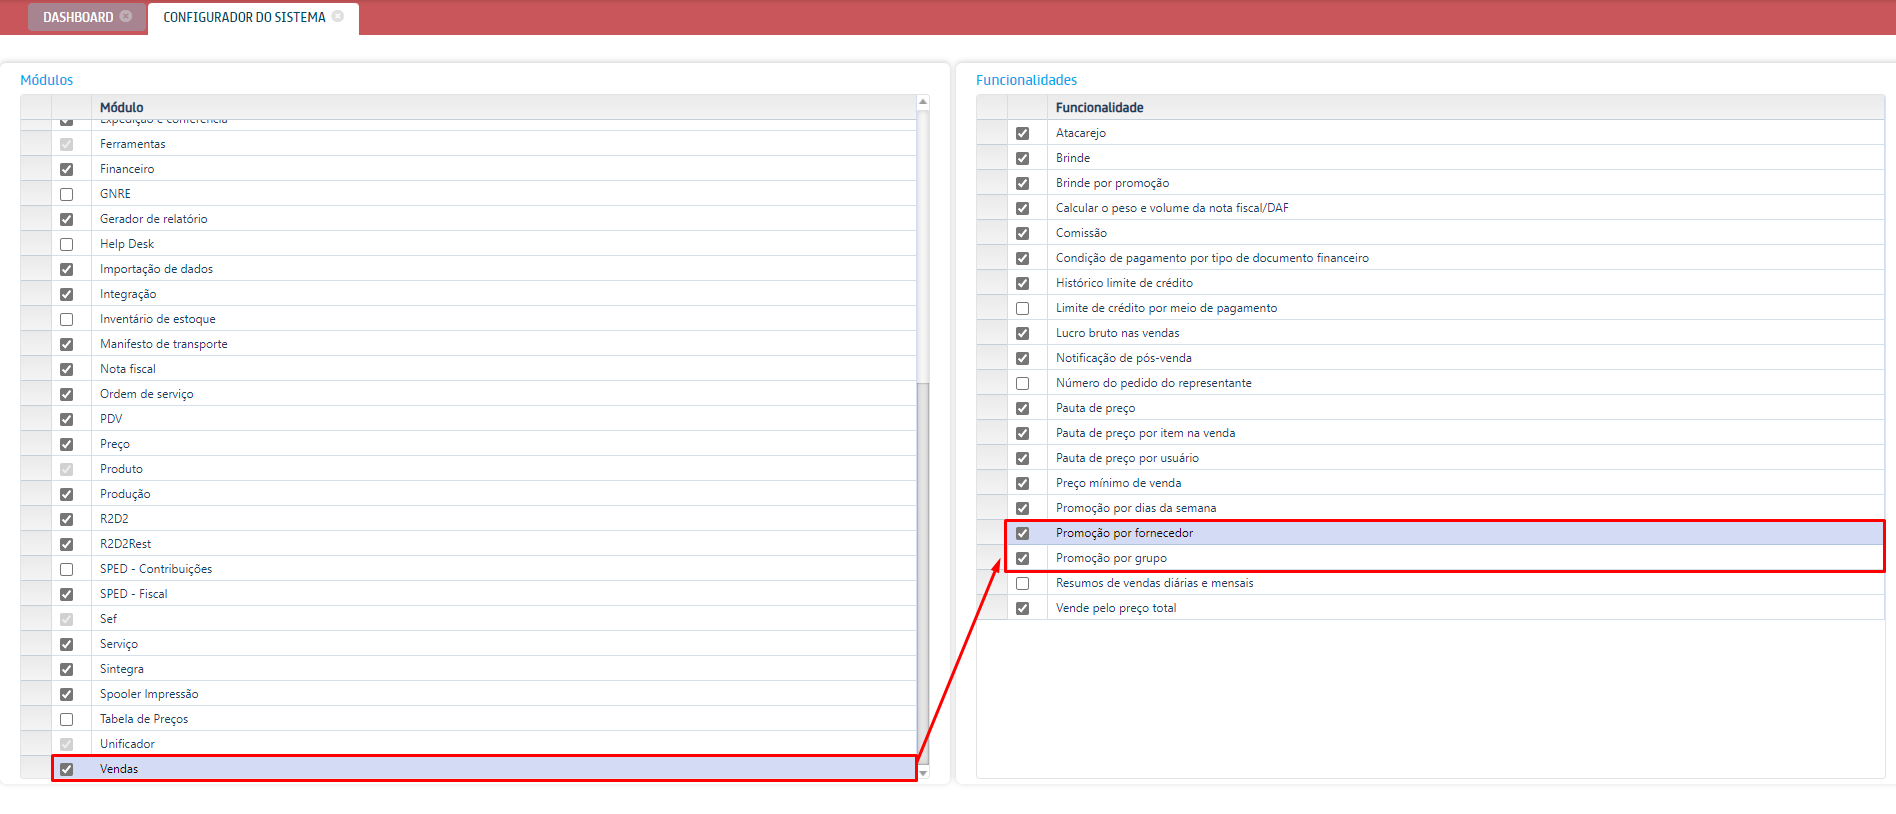Viewport: 1896px width, 814px height.
Task: Switch to the Dashboard tab
Action: point(78,17)
